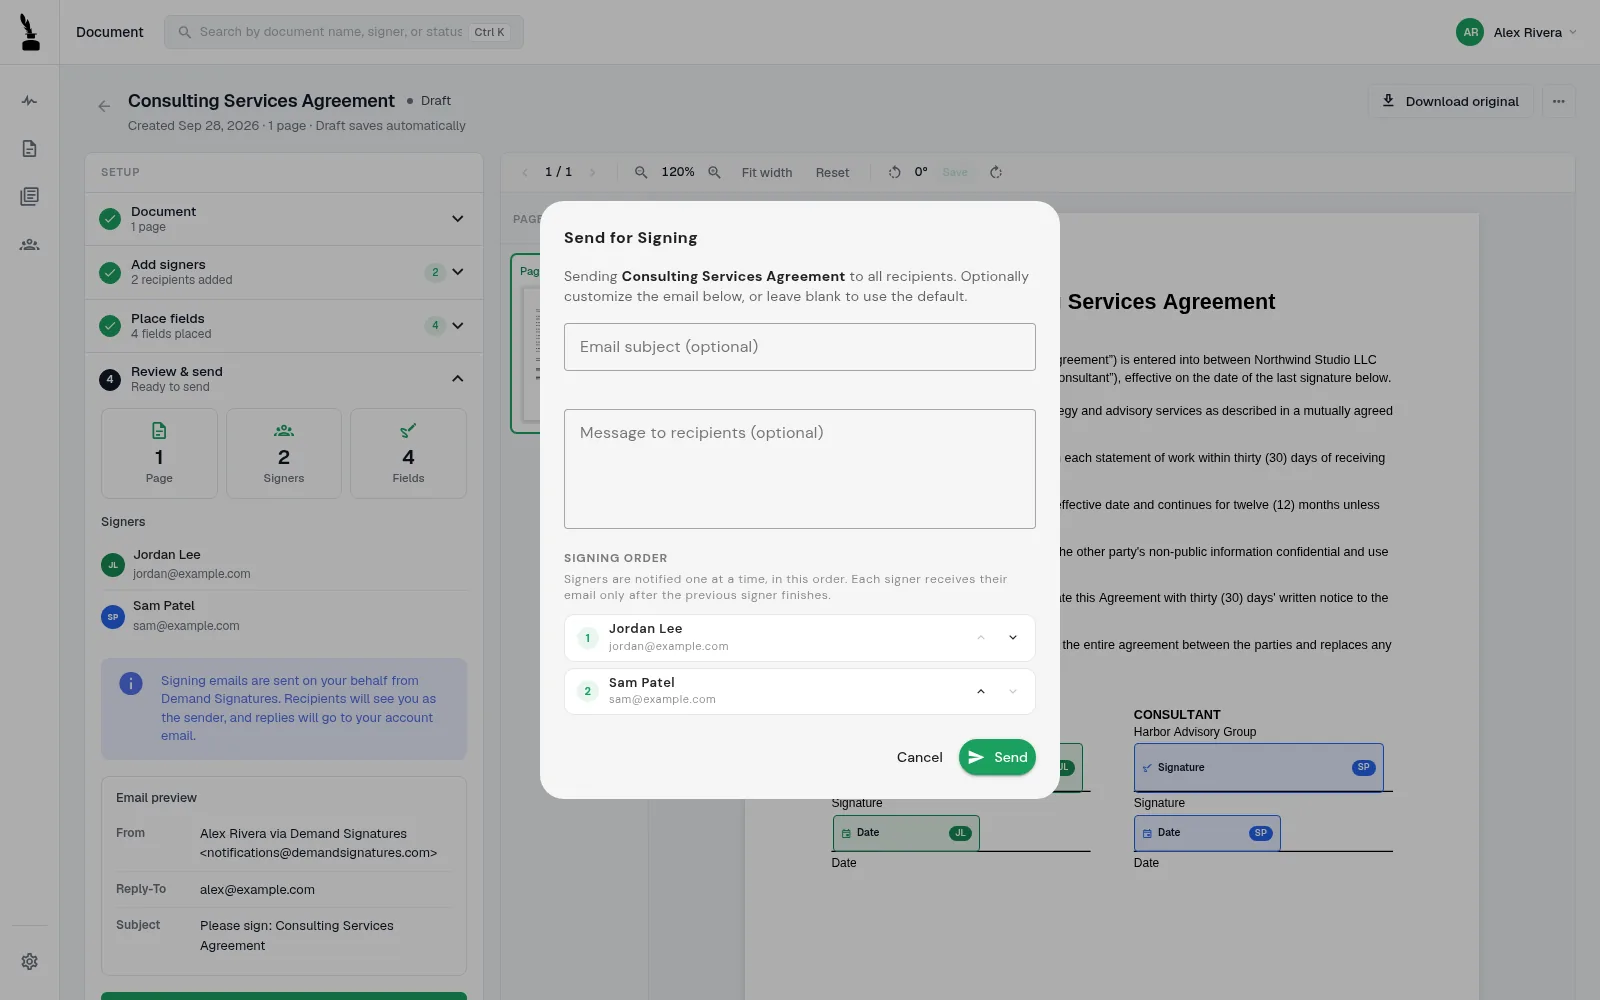Screen dimensions: 1600x1000
Task: Collapse the Review & send section
Action: 284,379
